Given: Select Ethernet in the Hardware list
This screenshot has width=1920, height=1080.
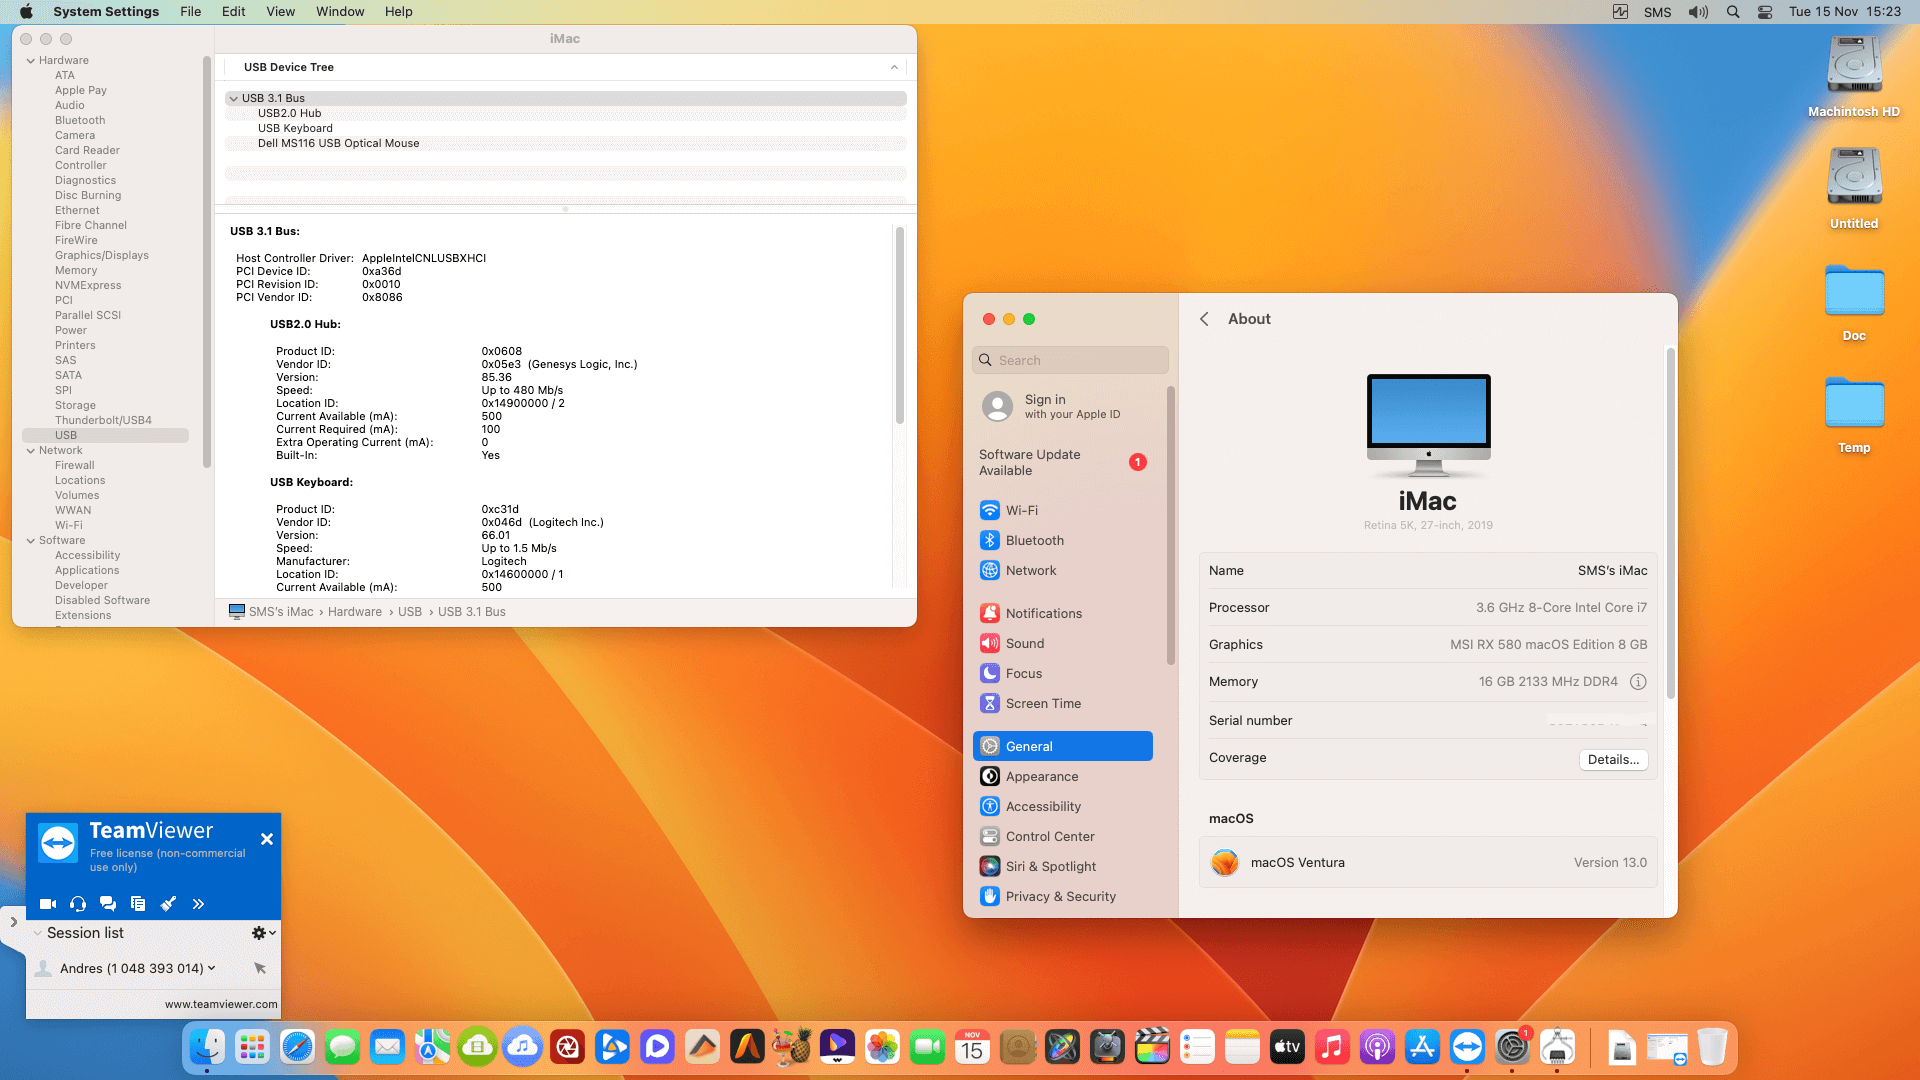Looking at the screenshot, I should 77,211.
